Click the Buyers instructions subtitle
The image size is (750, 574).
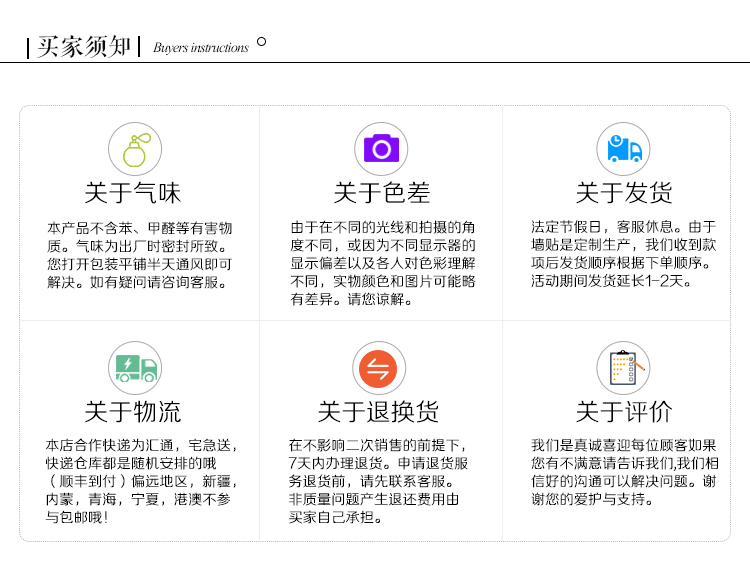pyautogui.click(x=201, y=48)
